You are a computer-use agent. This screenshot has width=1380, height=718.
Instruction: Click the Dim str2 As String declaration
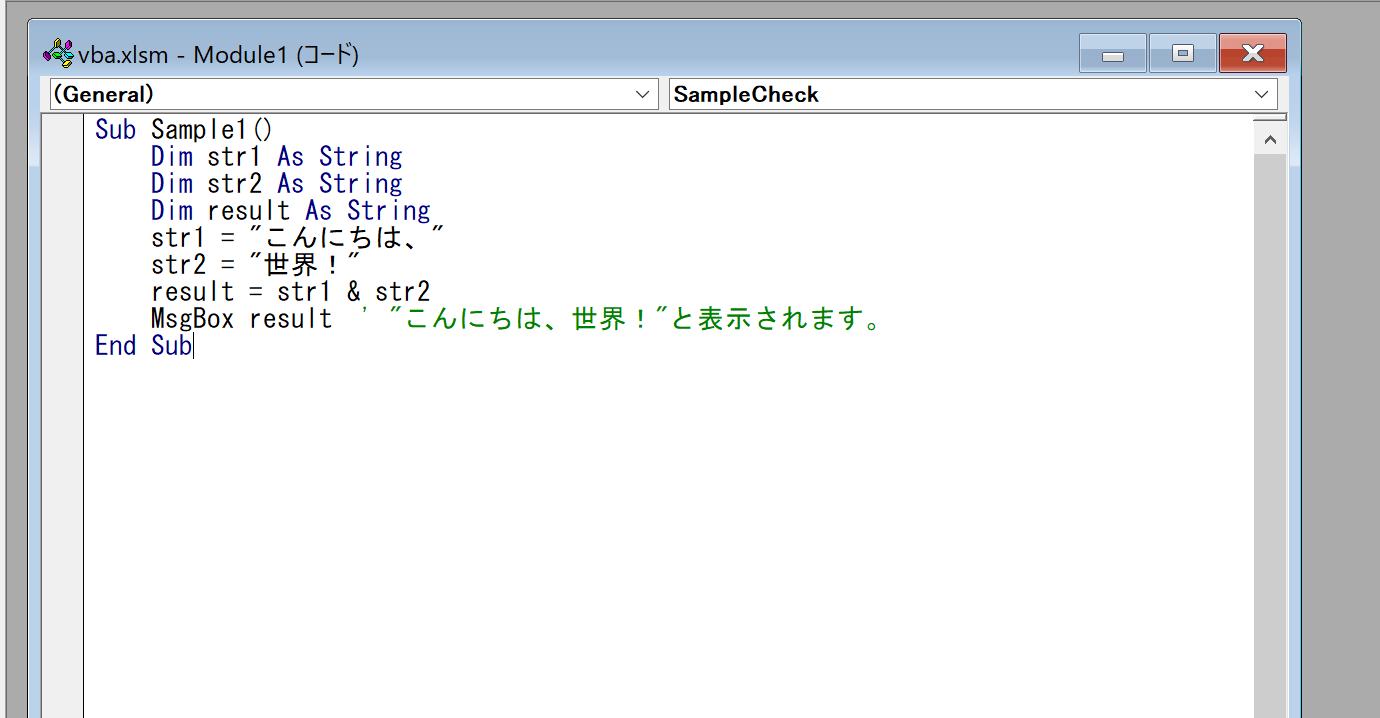275,183
